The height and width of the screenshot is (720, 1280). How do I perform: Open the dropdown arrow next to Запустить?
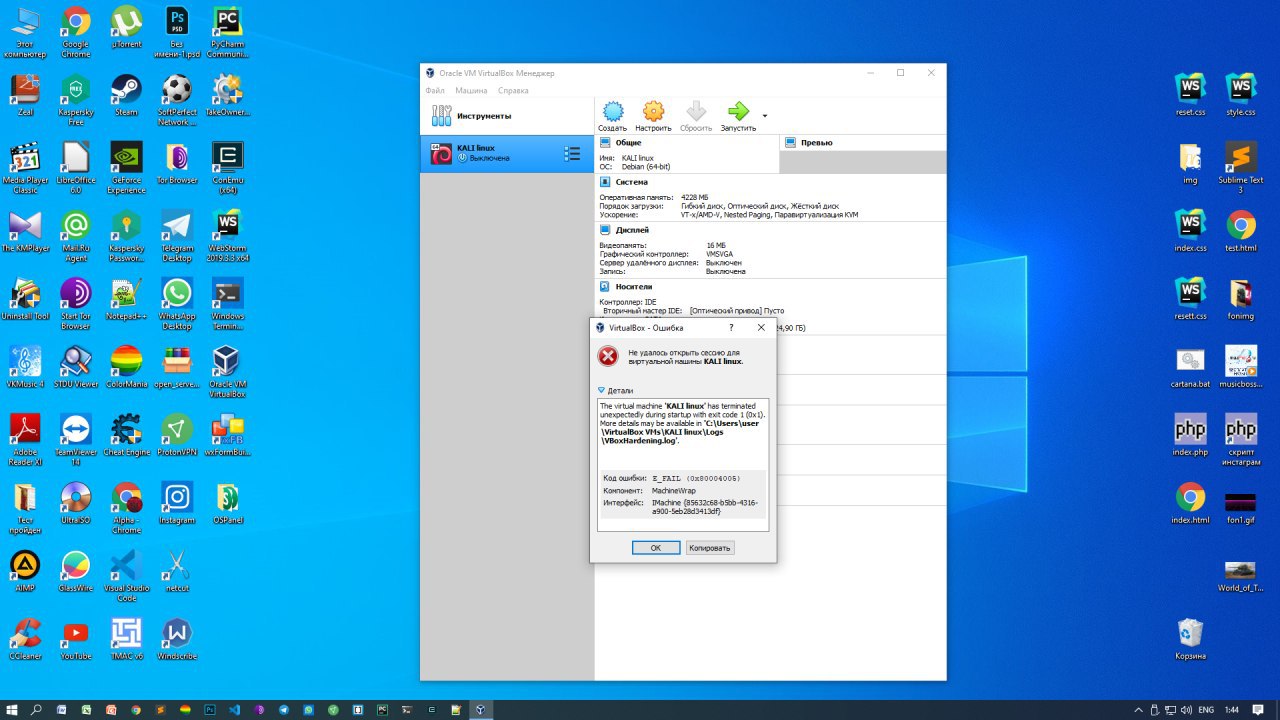765,116
